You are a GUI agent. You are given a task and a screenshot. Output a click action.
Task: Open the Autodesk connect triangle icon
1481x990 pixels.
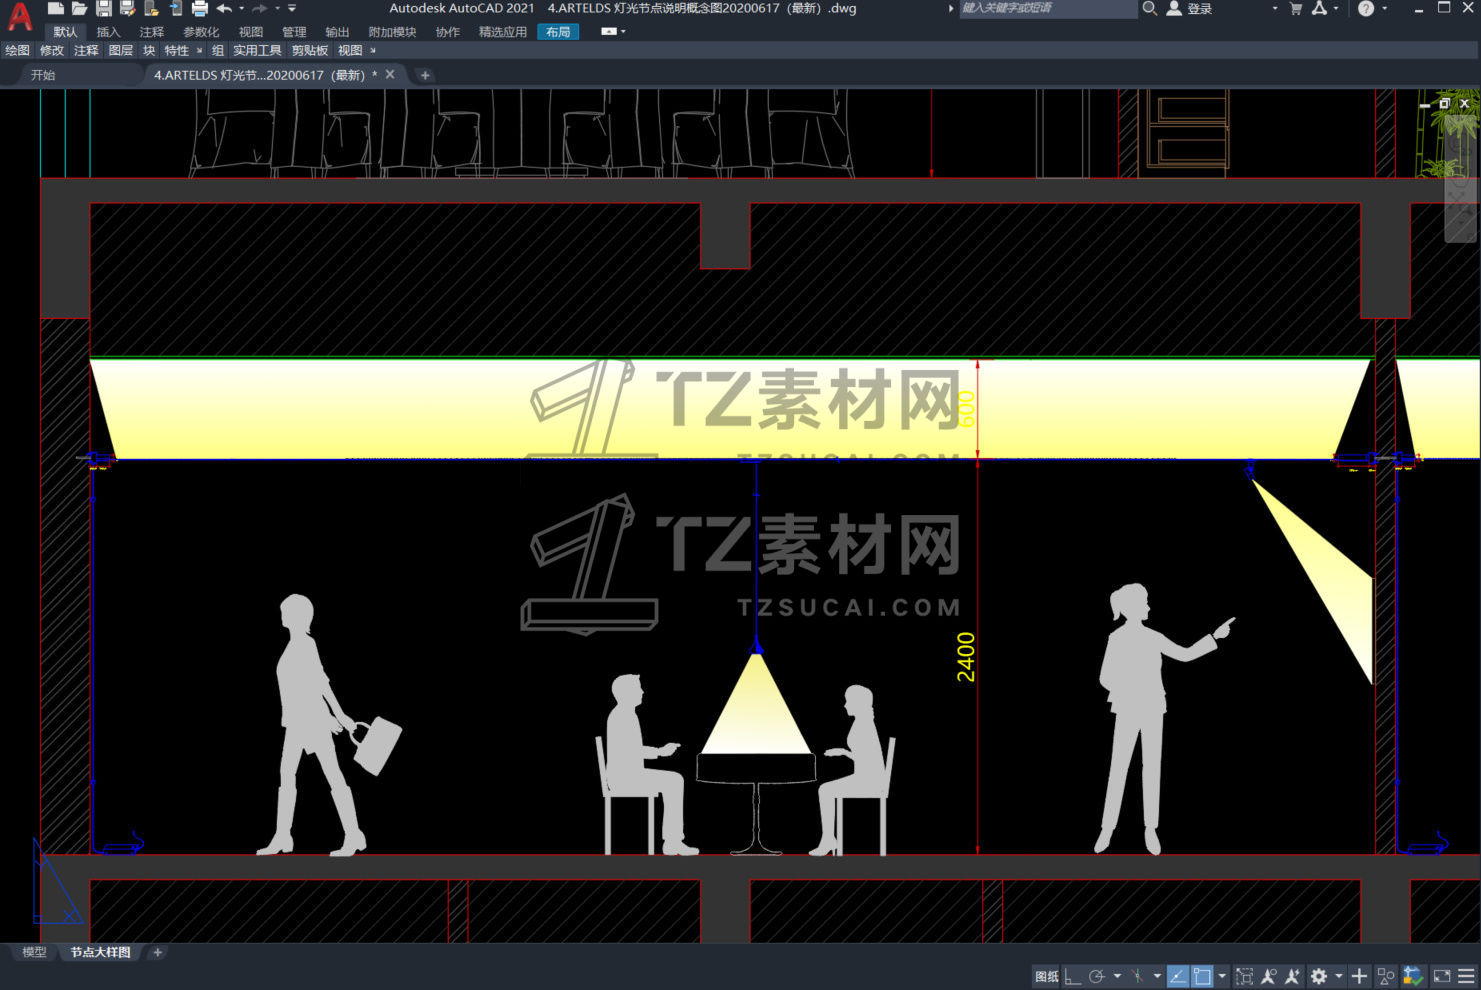(1319, 8)
